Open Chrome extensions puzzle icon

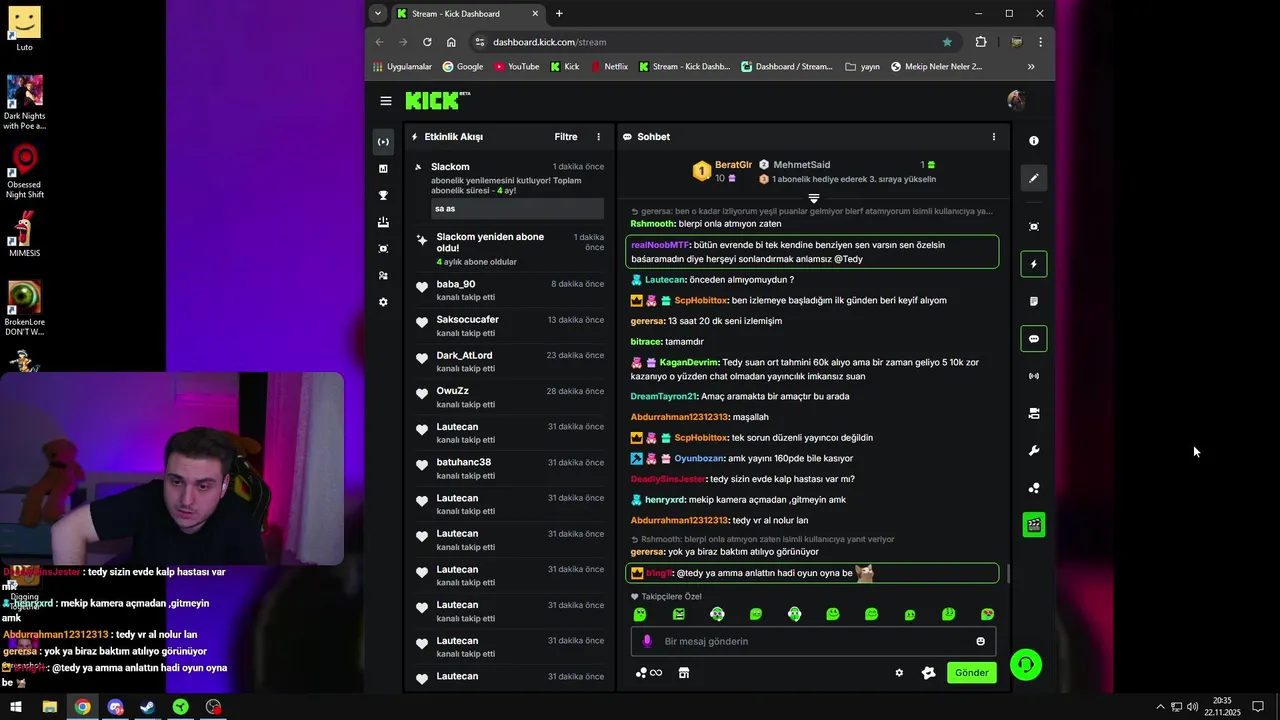980,42
